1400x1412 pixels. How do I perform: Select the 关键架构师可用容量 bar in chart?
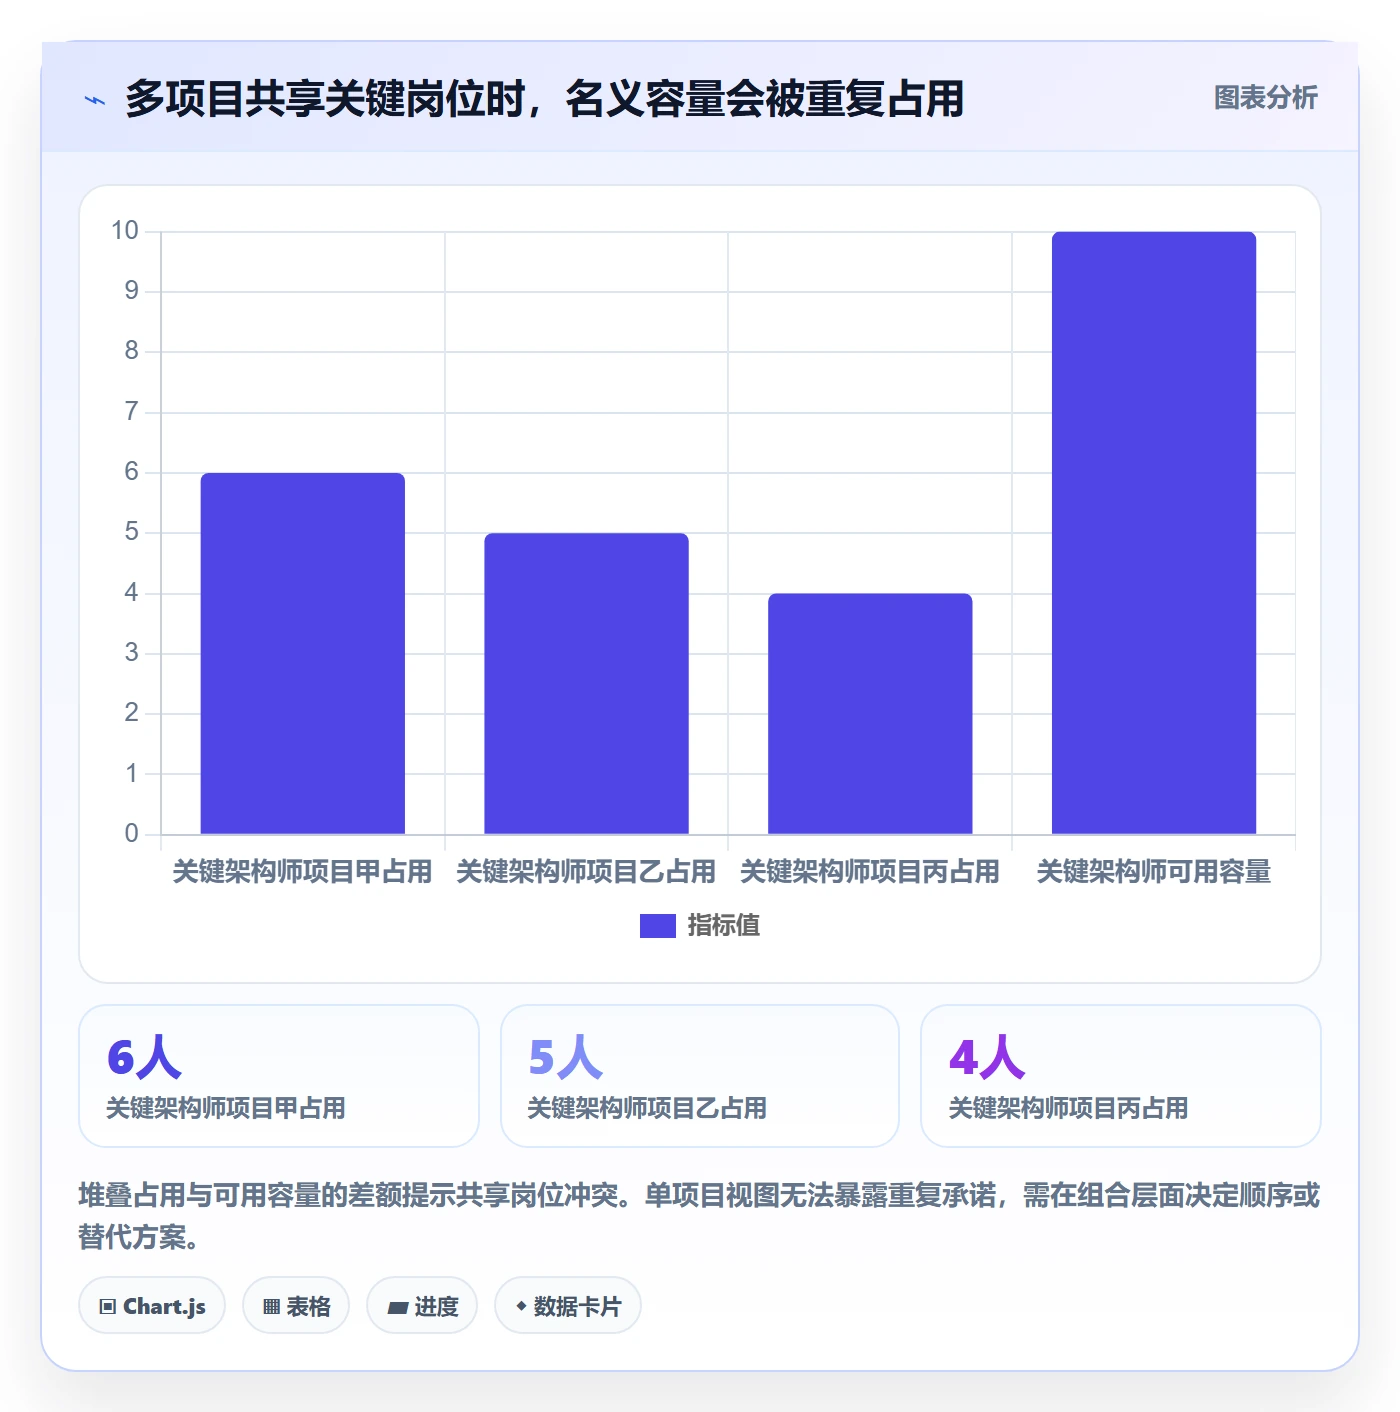(1154, 533)
